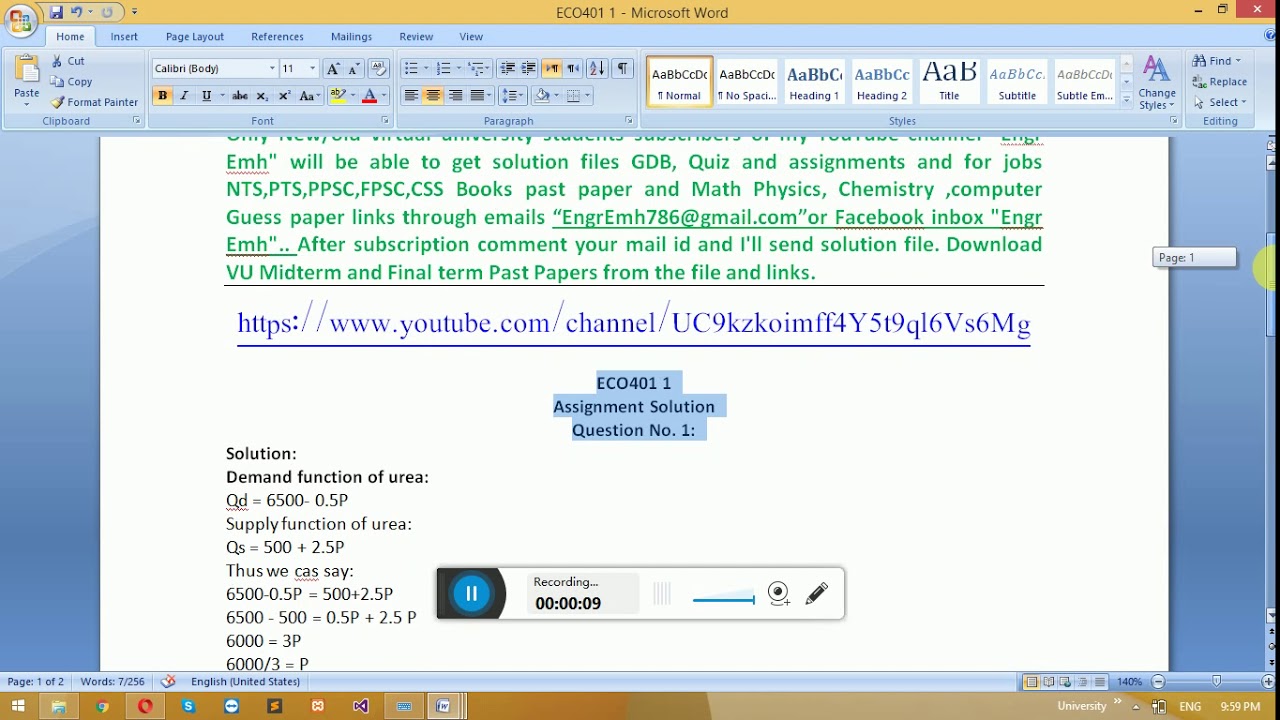Open the Insert ribbon tab
1280x720 pixels.
(x=124, y=36)
